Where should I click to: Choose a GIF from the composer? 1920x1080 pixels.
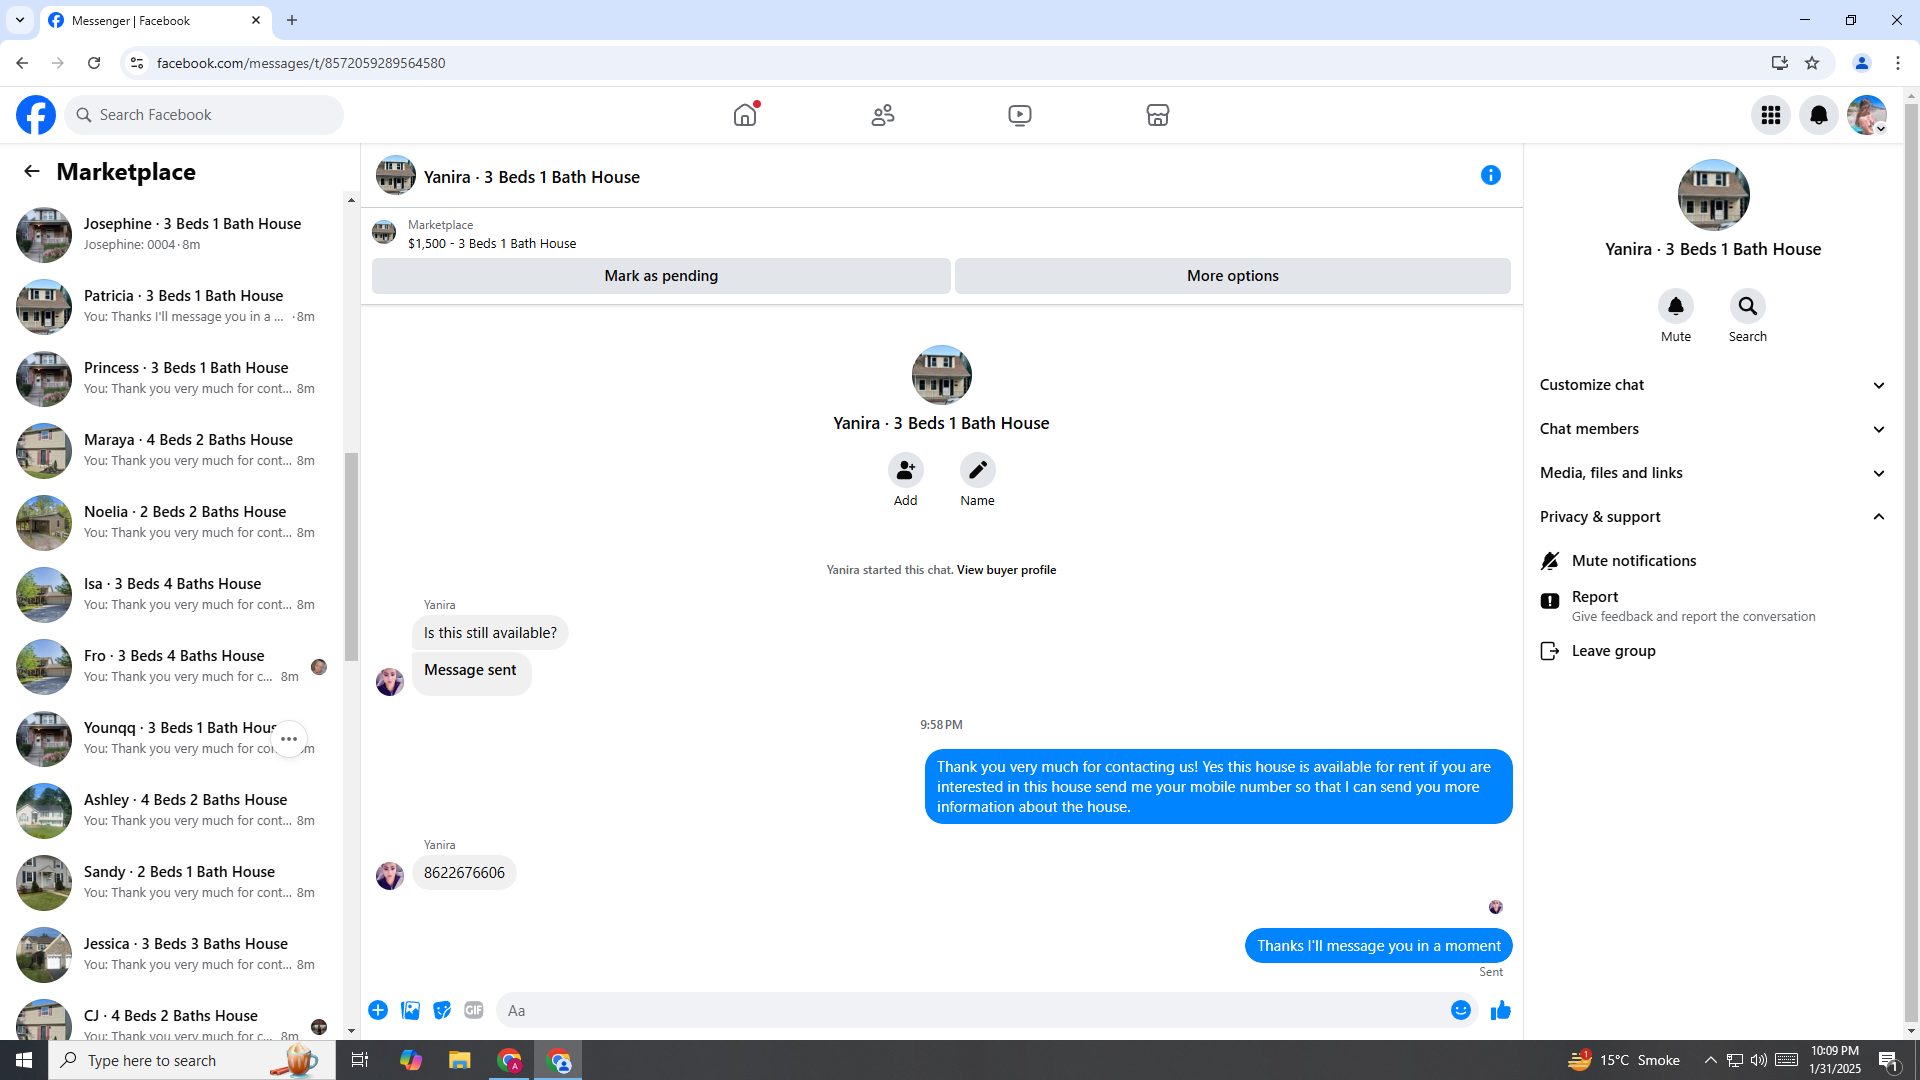click(x=474, y=1010)
